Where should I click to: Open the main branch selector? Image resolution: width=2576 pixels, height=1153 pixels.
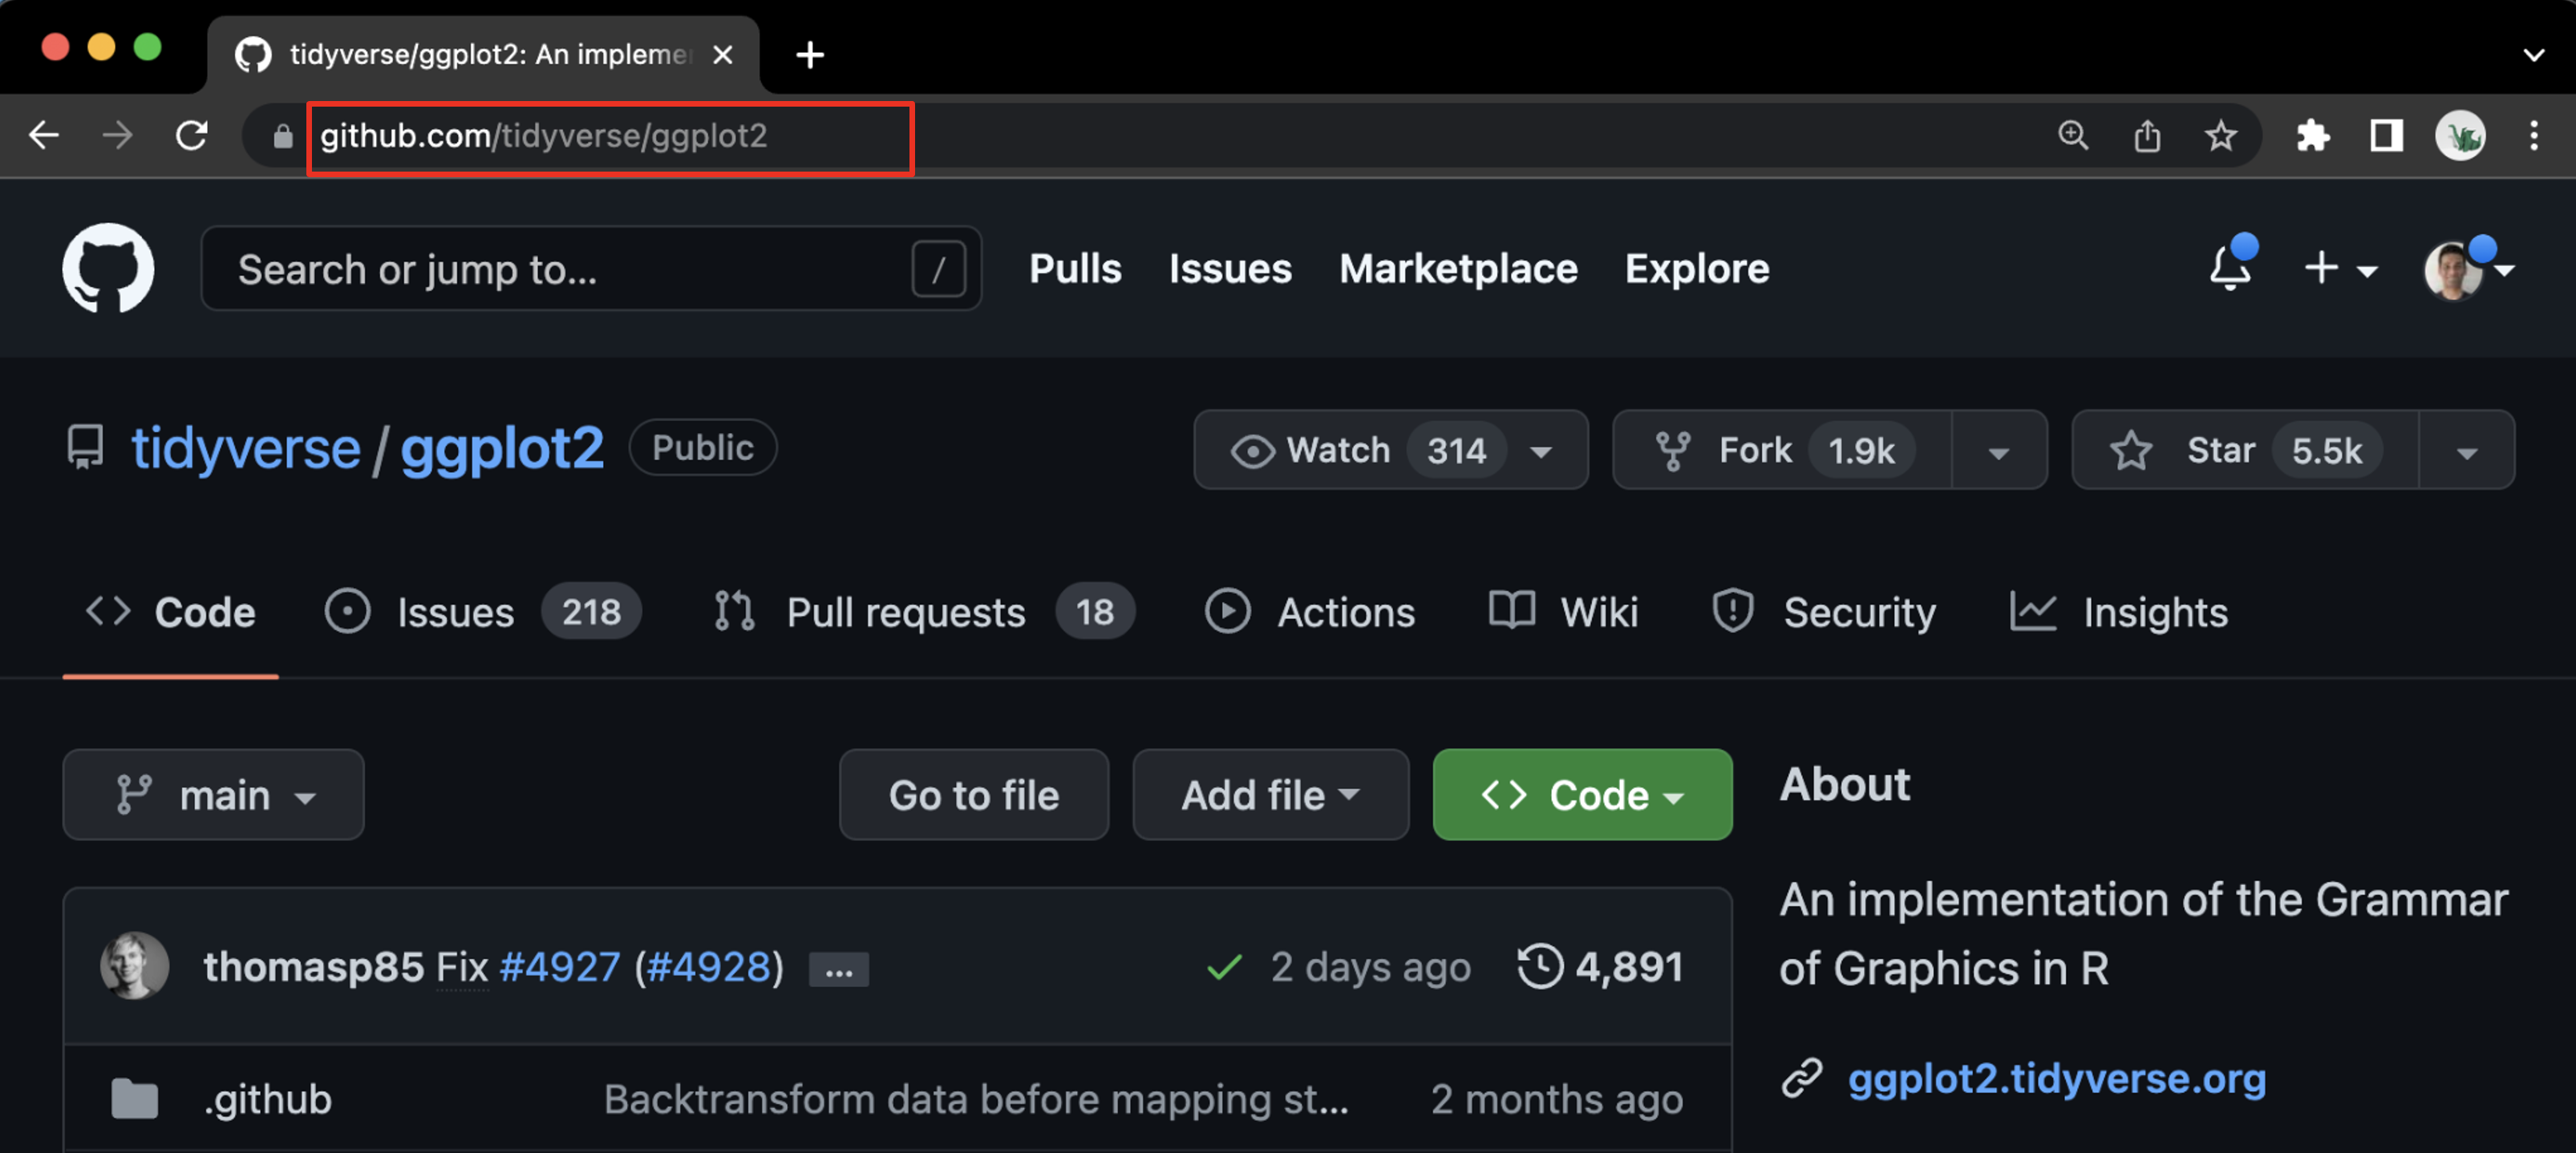coord(213,794)
